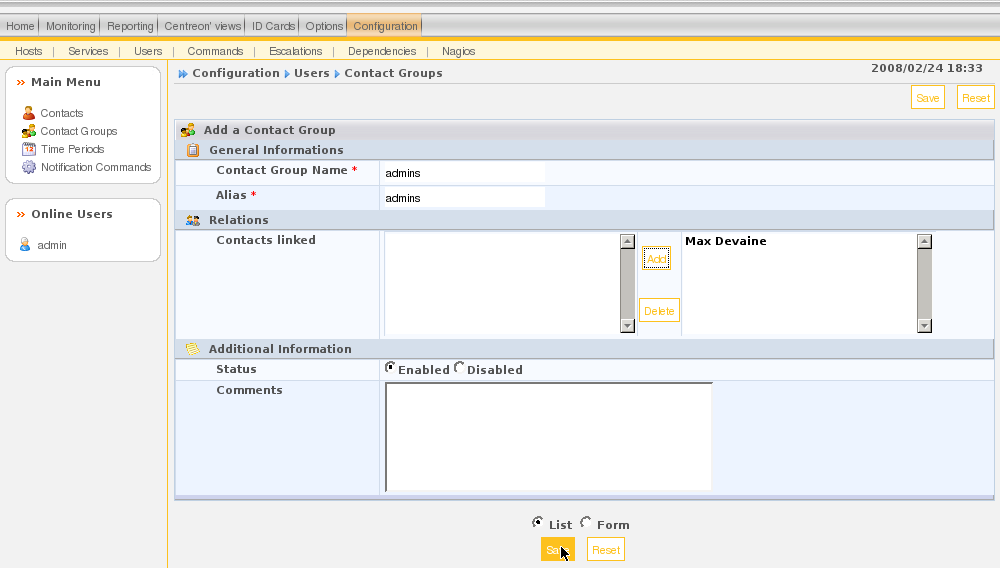Open the Nagios submenu
This screenshot has width=1000, height=568.
(459, 51)
